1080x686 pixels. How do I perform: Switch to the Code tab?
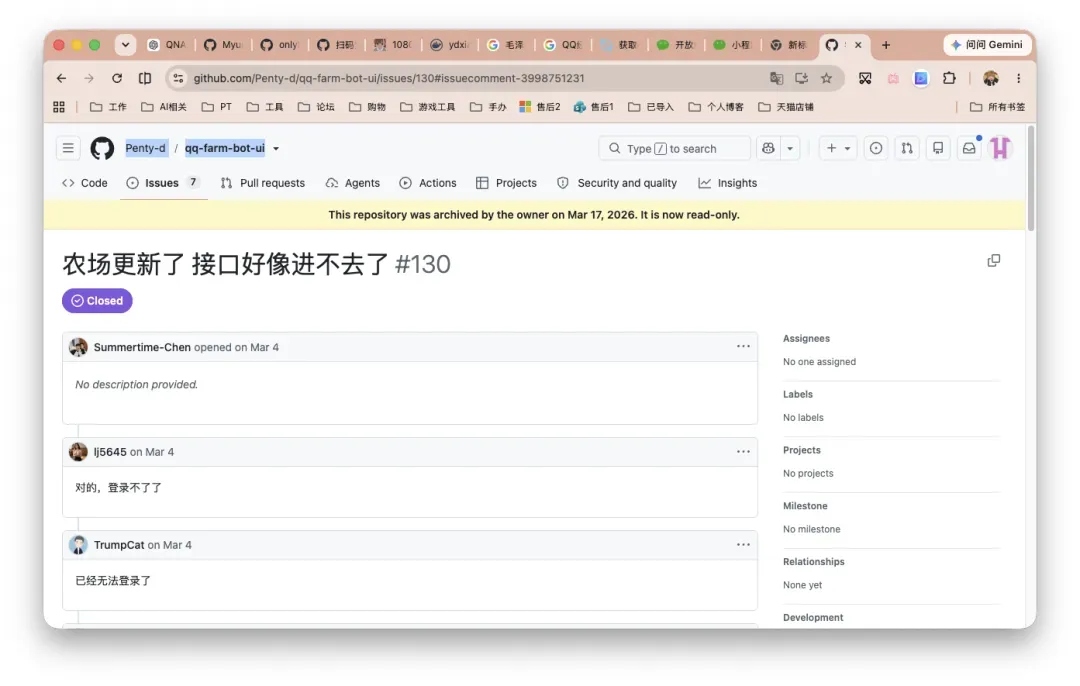[x=85, y=183]
